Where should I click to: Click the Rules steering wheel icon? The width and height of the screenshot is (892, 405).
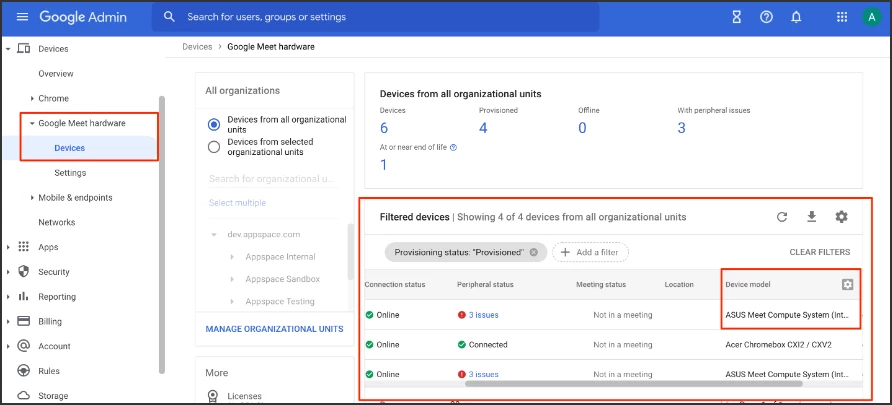[x=23, y=371]
